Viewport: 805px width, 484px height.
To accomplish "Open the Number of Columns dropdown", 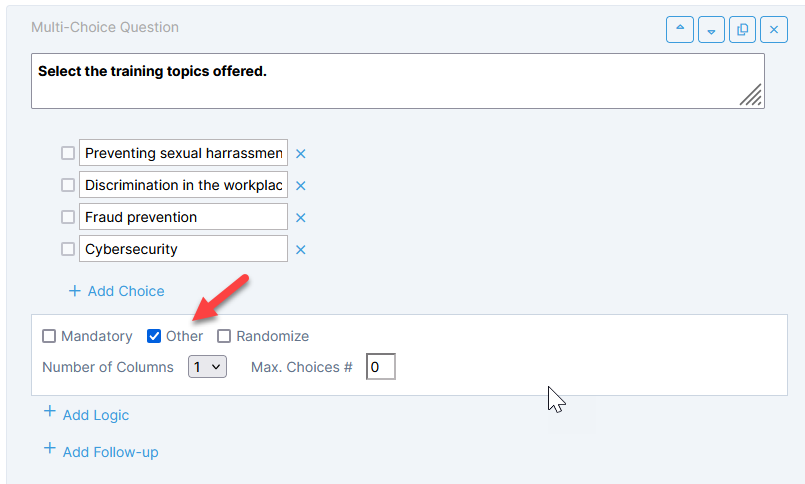I will pyautogui.click(x=207, y=367).
